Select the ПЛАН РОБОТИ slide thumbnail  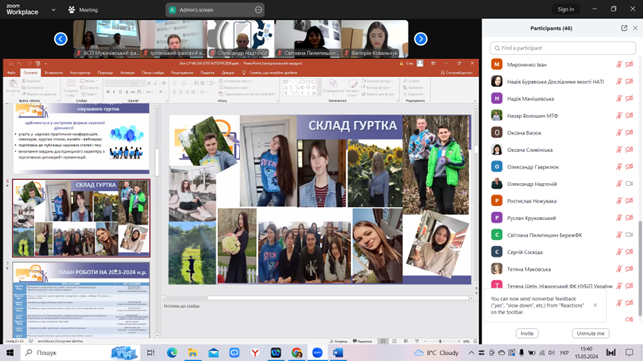coord(81,300)
